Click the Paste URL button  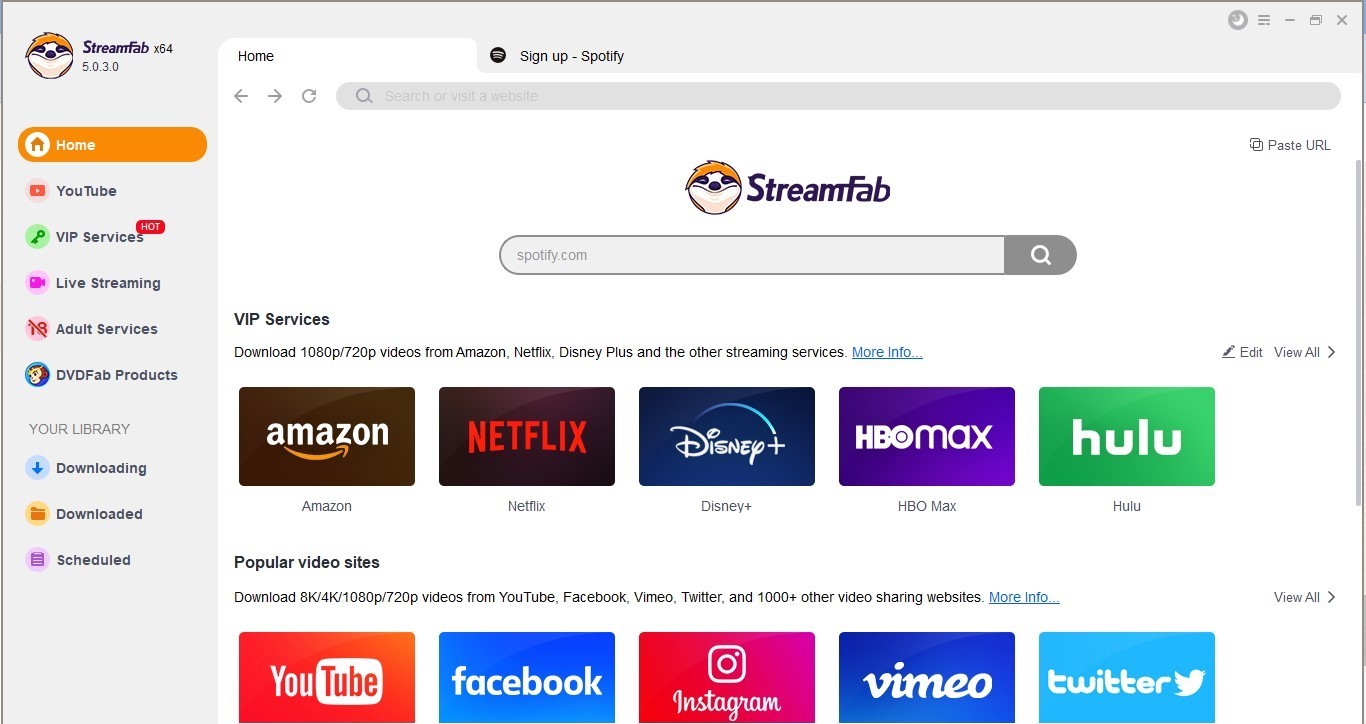1290,144
